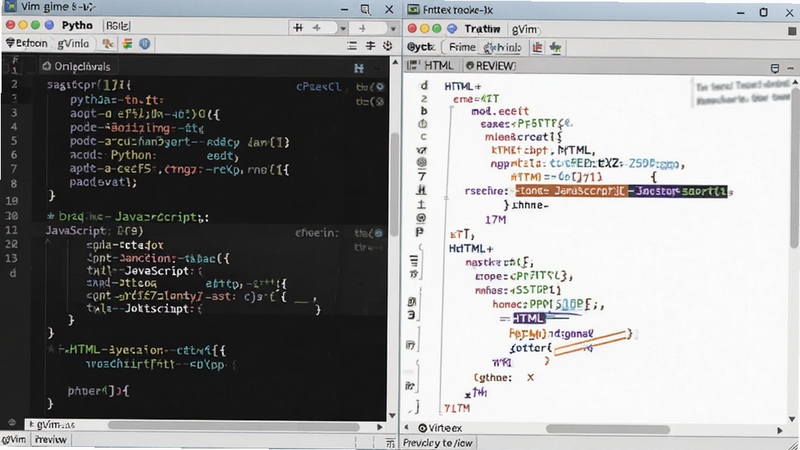800x450 pixels.
Task: Select the gVim tab in right window
Action: [525, 30]
